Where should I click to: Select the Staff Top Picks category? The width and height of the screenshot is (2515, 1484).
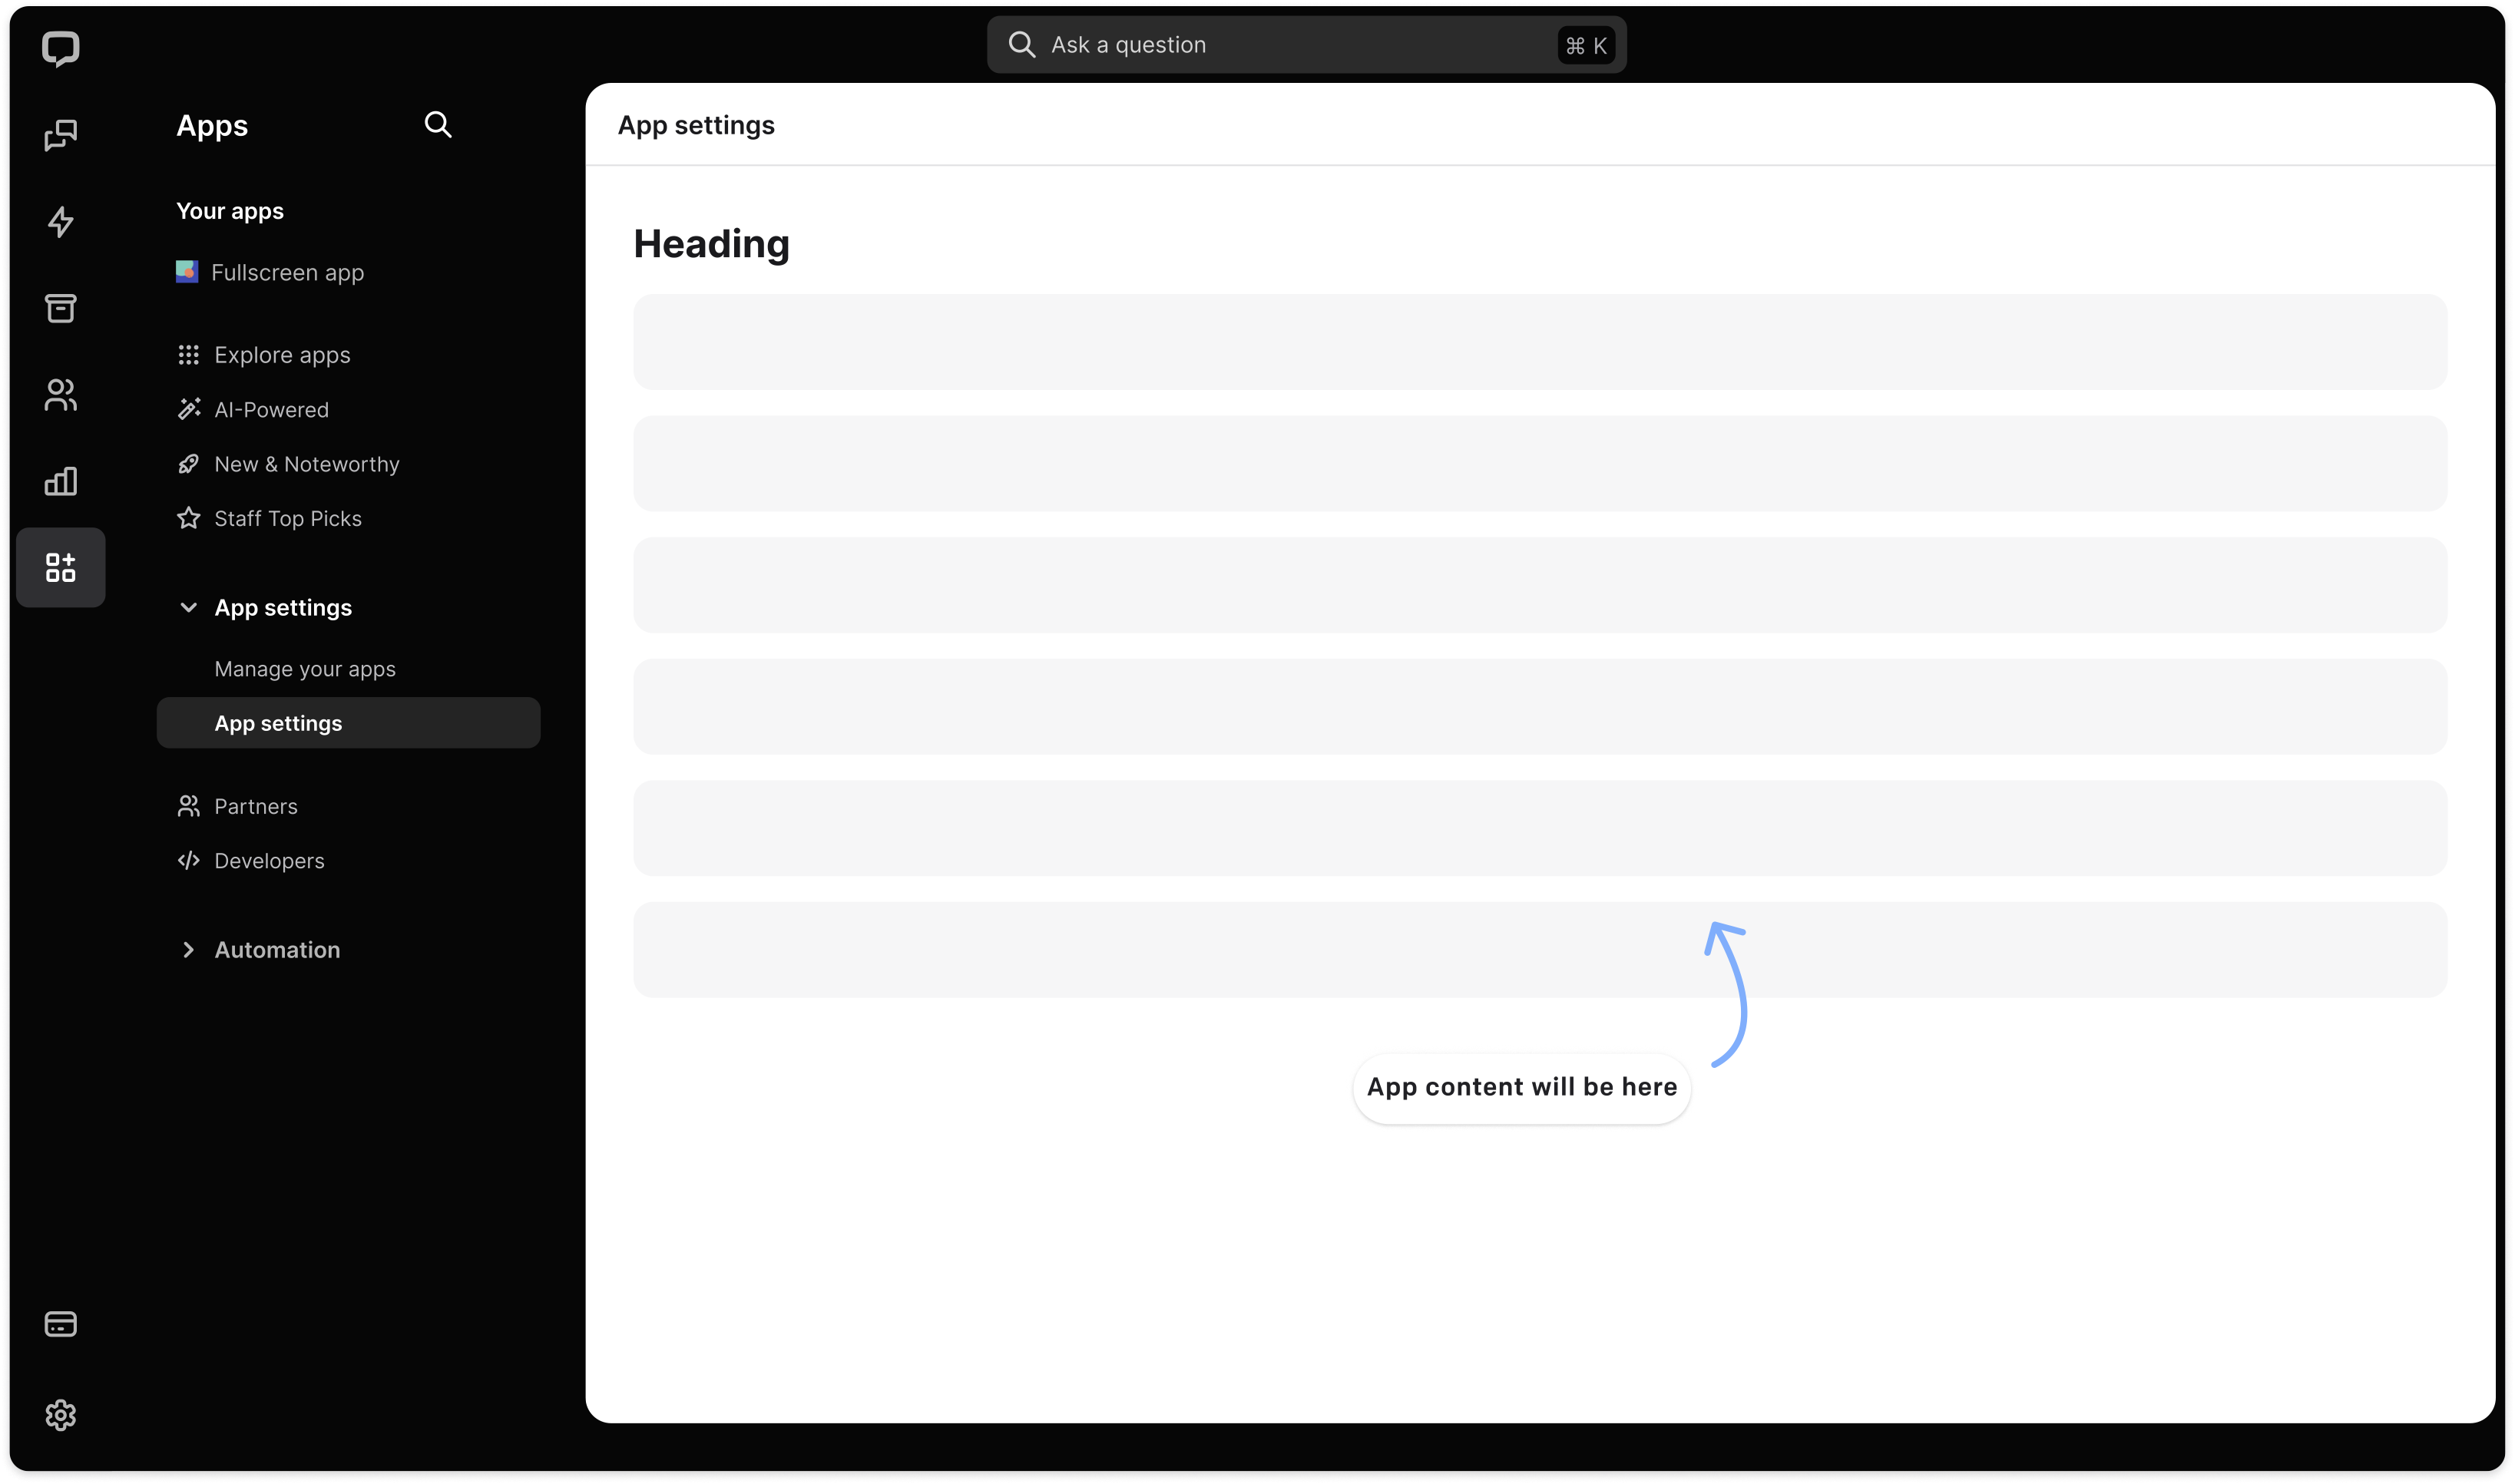(x=288, y=517)
